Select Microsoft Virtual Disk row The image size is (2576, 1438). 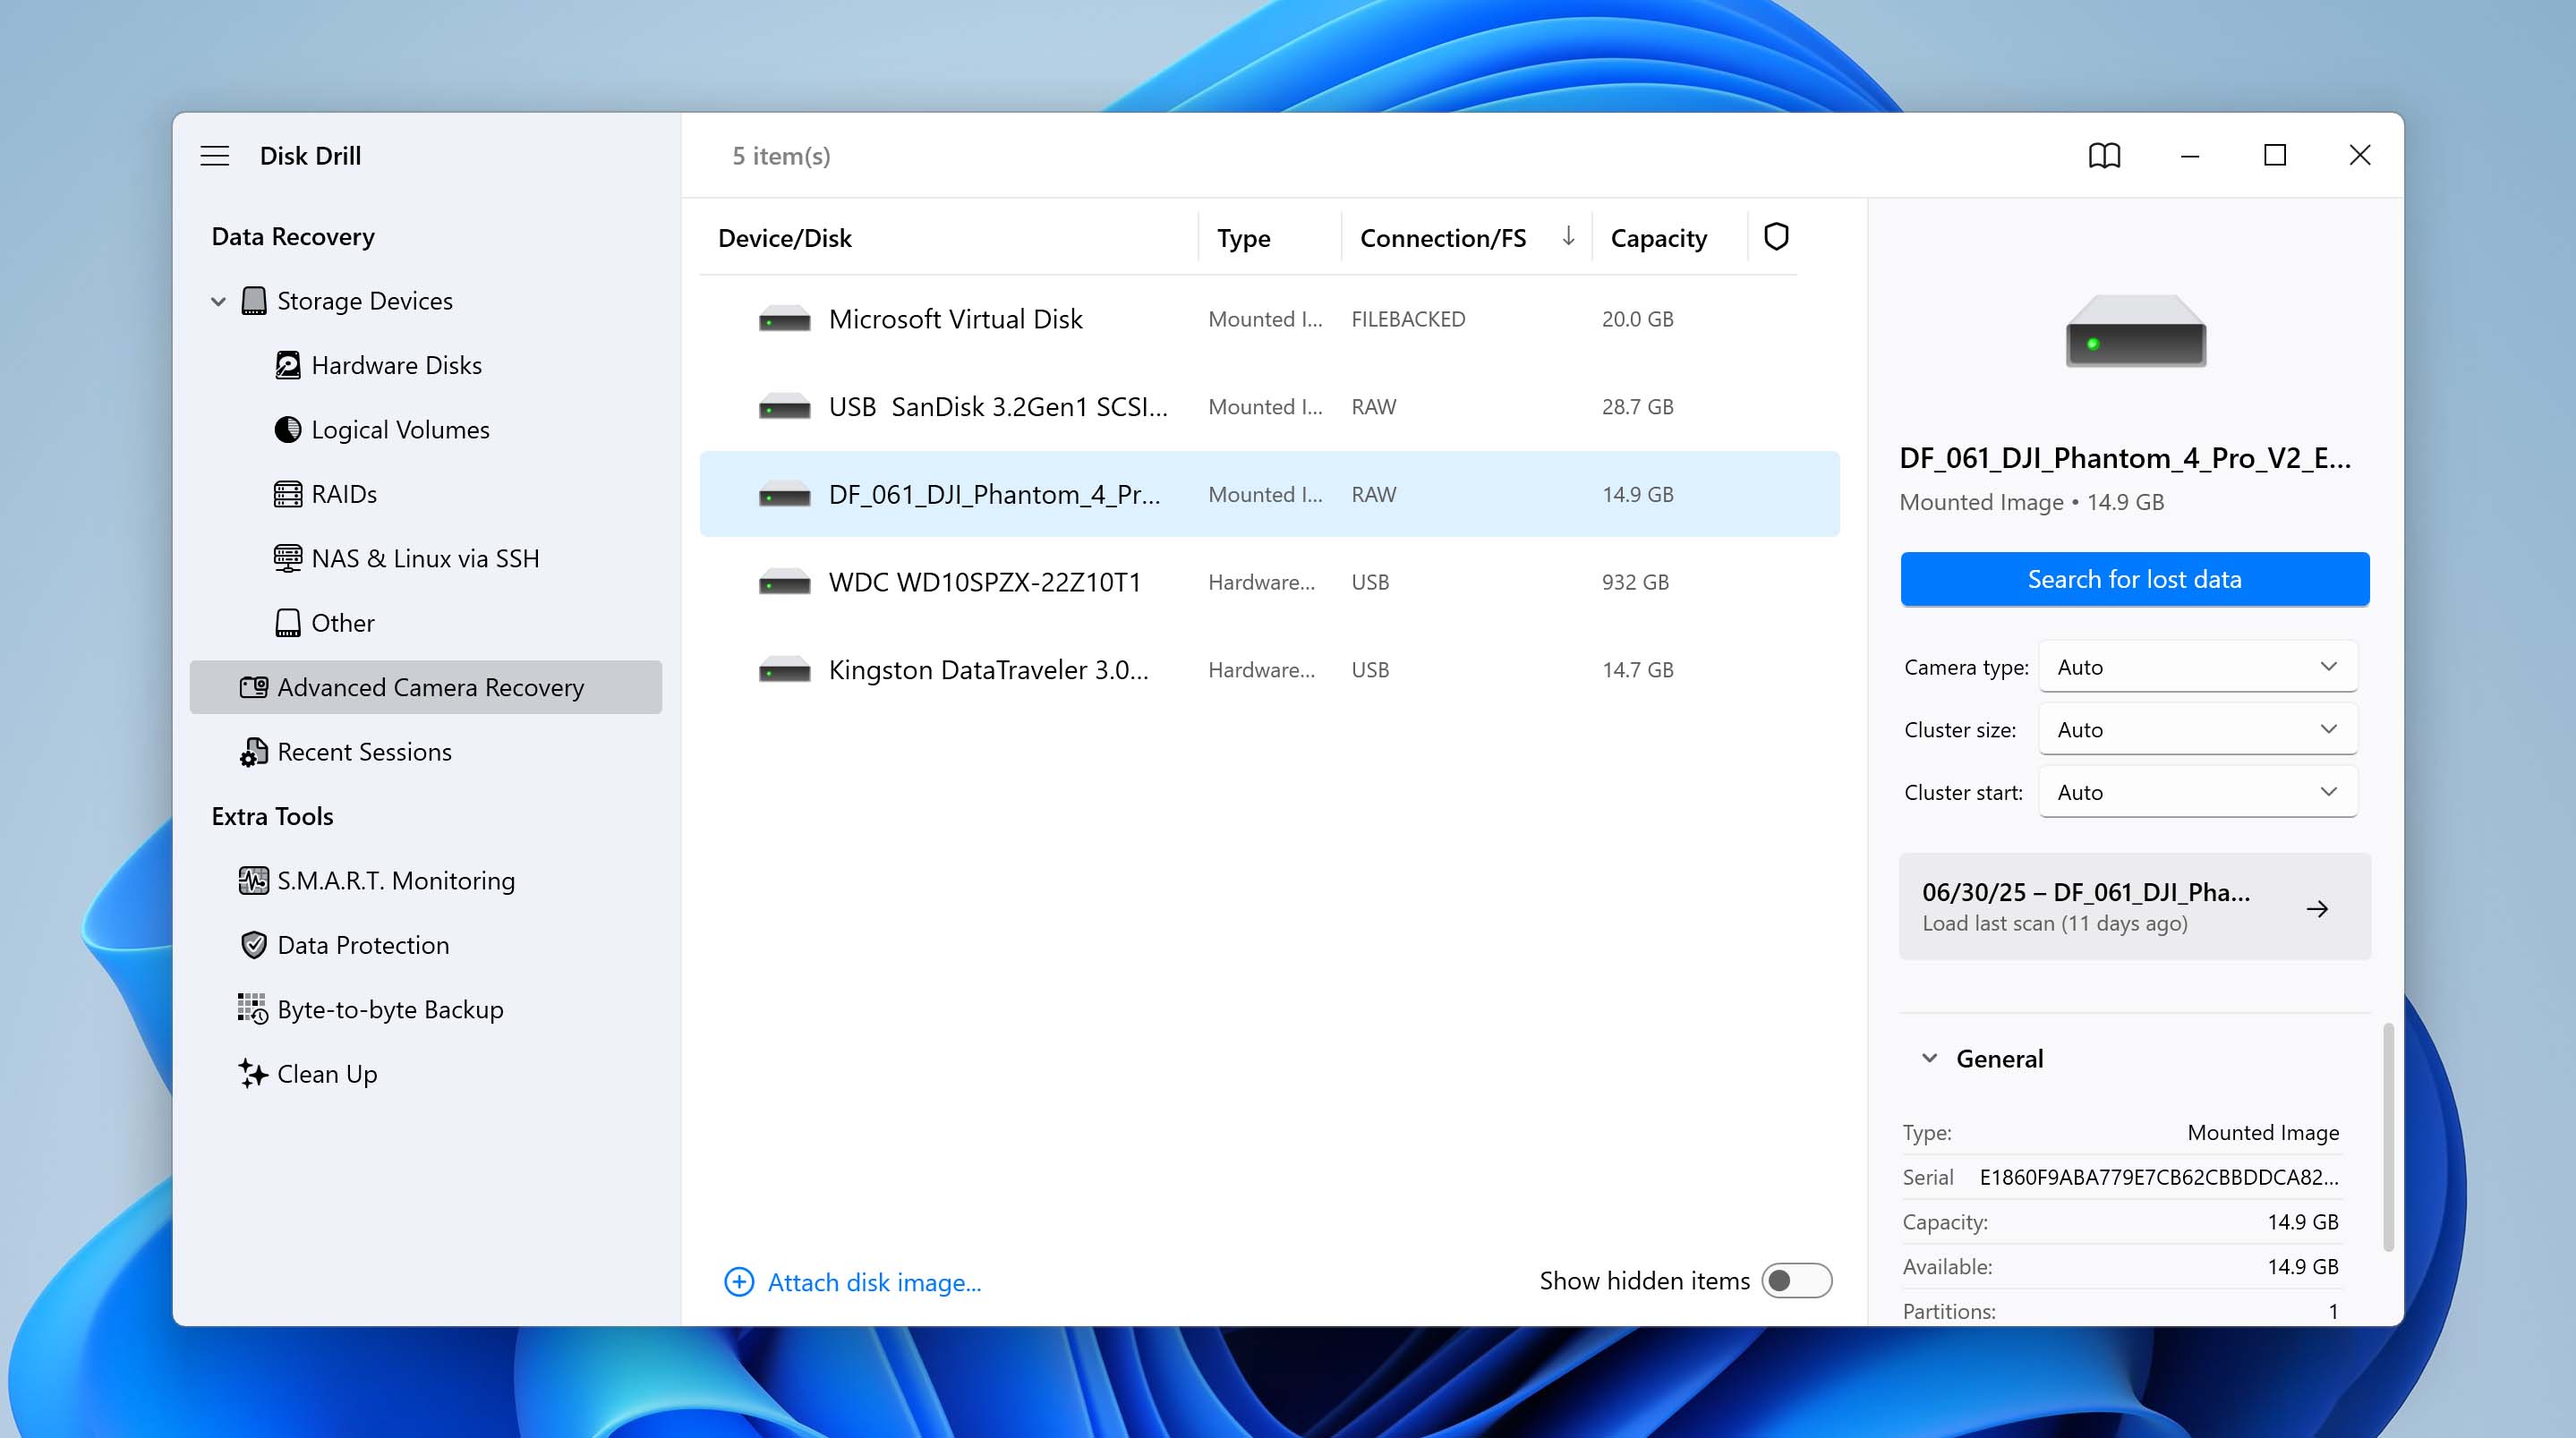tap(1269, 319)
